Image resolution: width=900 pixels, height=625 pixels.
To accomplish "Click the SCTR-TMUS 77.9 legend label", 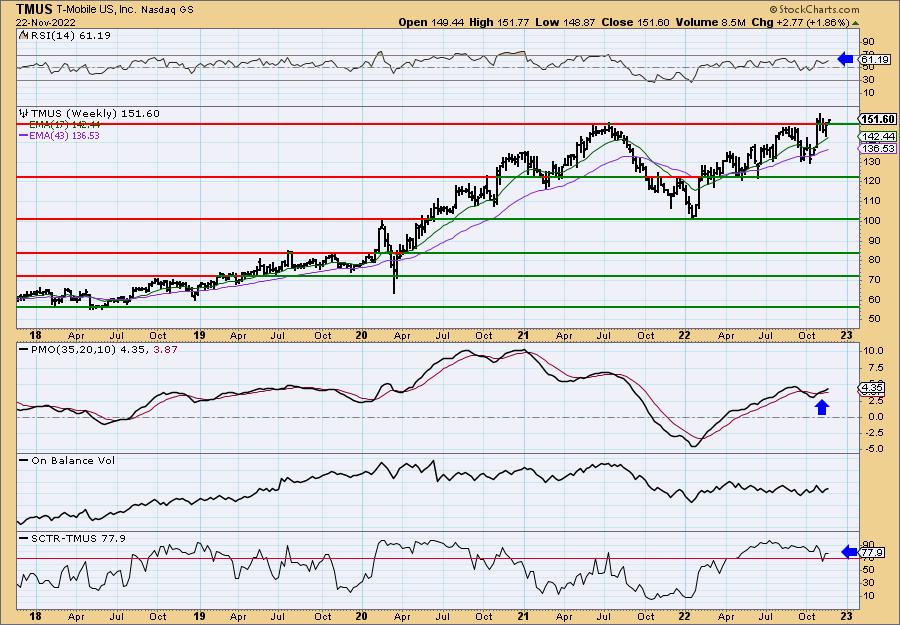I will click(78, 538).
